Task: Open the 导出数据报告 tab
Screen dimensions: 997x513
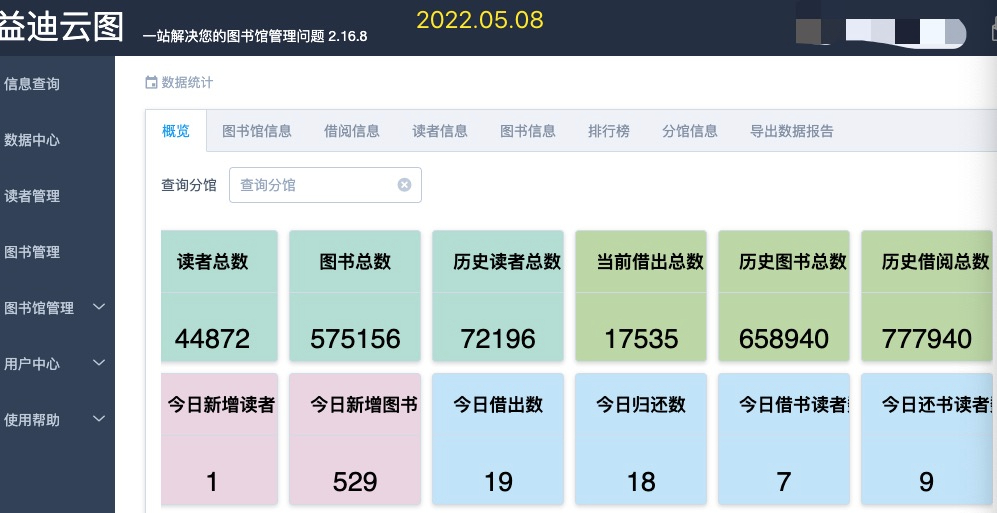Action: click(792, 131)
